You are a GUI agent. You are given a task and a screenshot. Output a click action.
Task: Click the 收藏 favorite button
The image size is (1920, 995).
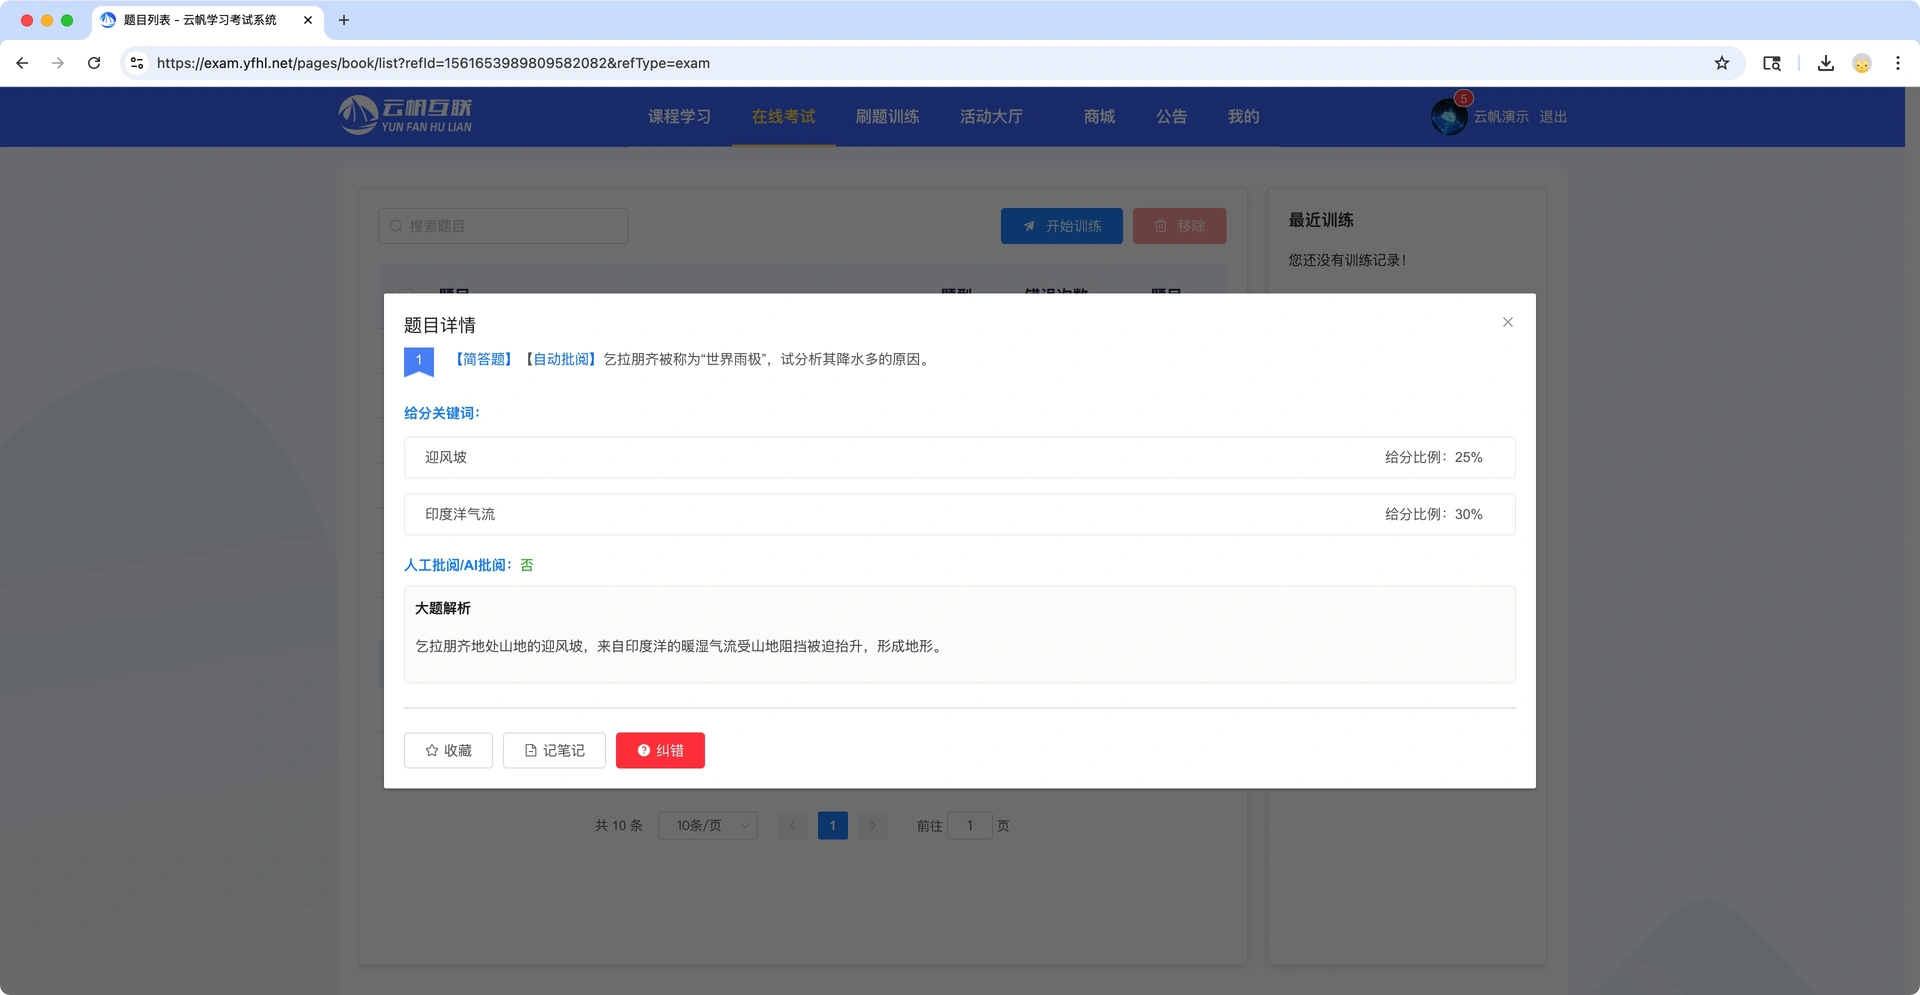(448, 750)
